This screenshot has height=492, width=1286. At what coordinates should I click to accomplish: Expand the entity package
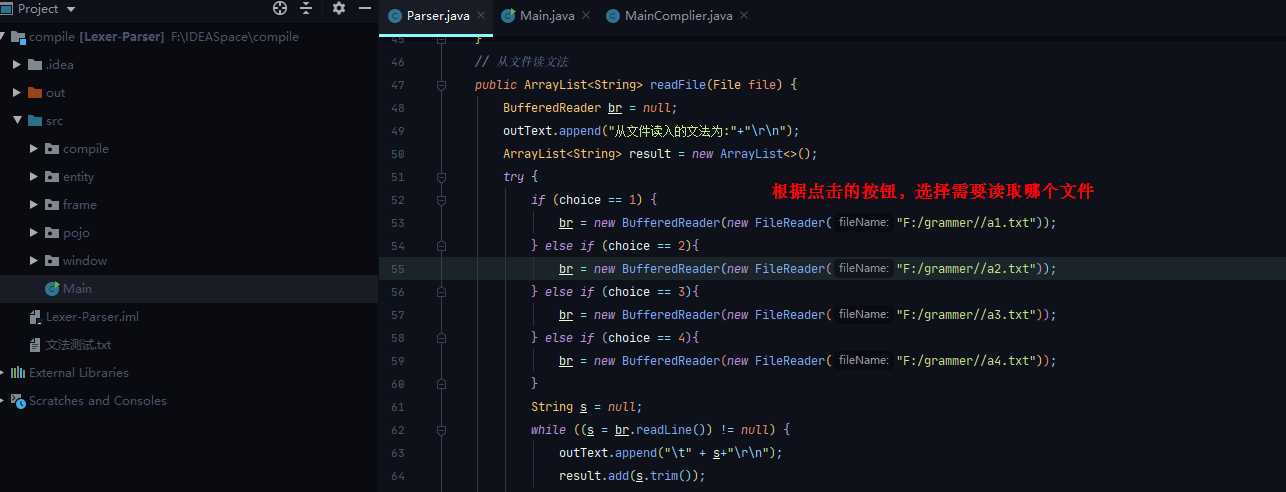(34, 177)
